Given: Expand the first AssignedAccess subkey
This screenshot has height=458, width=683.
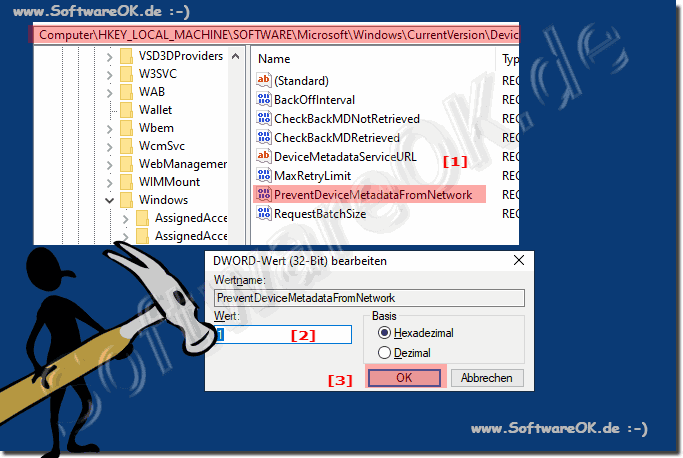Looking at the screenshot, I should [125, 218].
